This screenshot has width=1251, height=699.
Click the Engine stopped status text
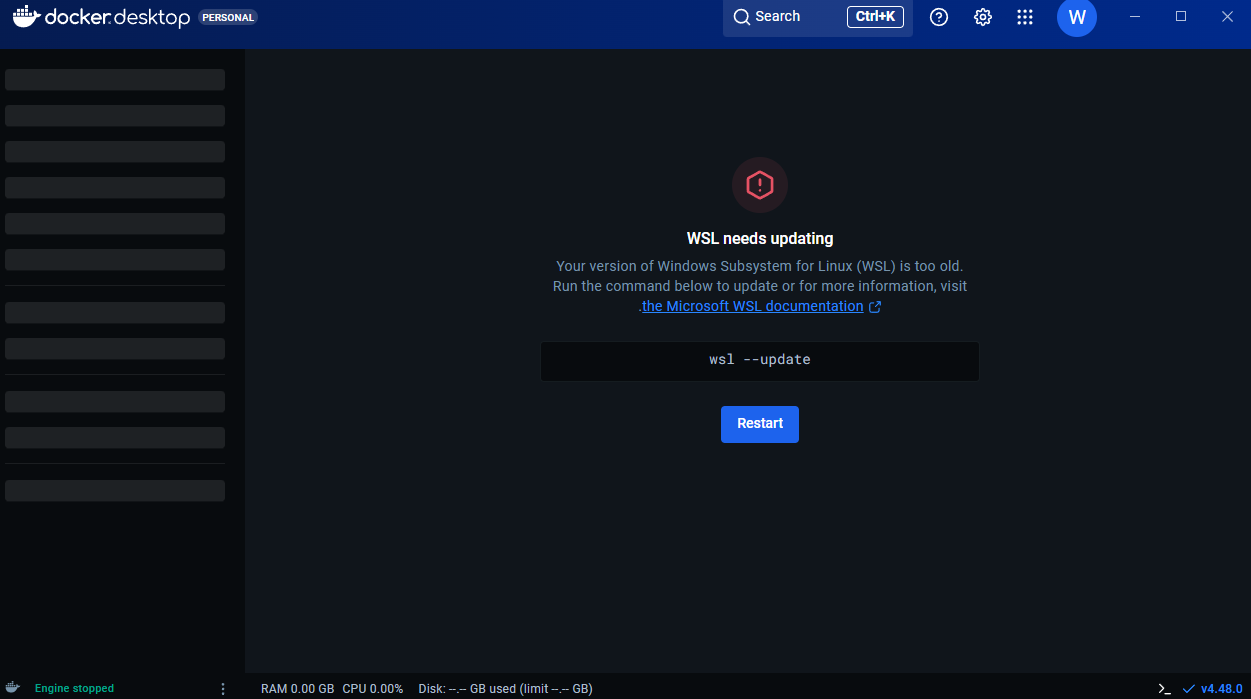74,688
